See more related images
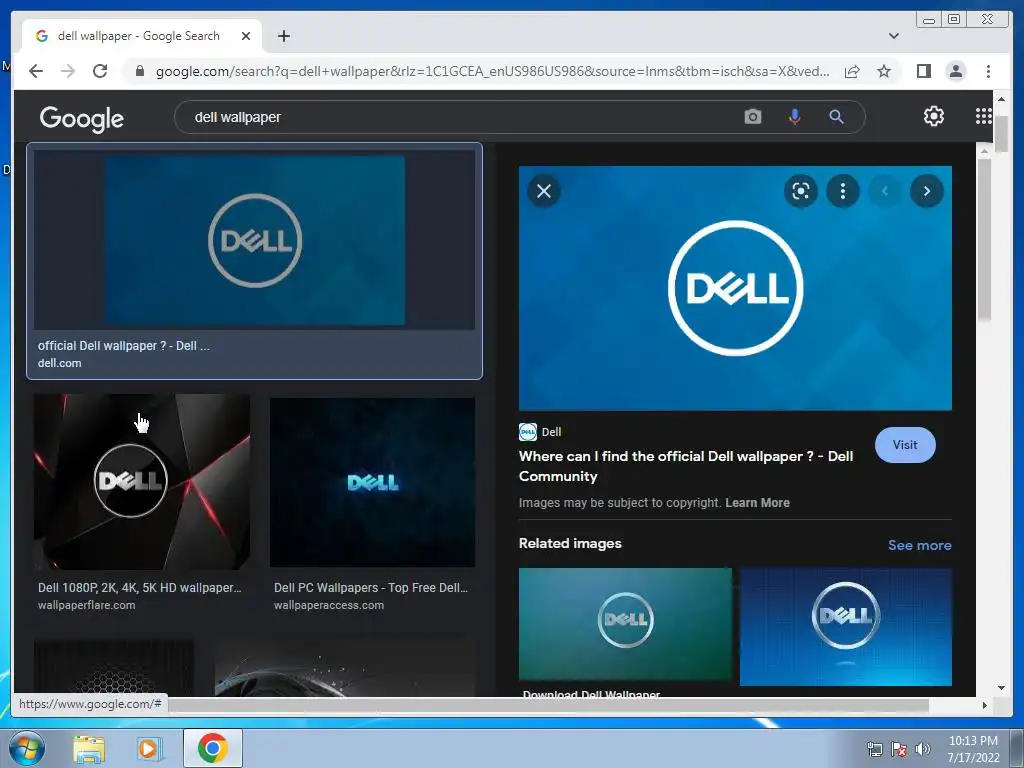 point(919,545)
